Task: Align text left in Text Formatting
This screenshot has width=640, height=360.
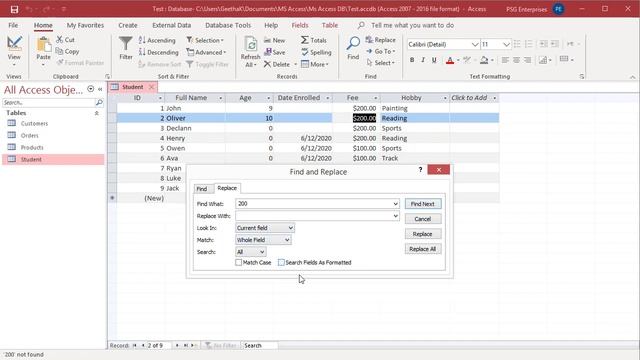Action: [x=505, y=60]
